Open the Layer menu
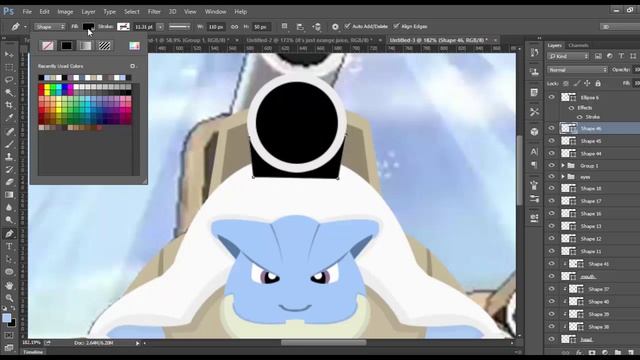 [88, 12]
